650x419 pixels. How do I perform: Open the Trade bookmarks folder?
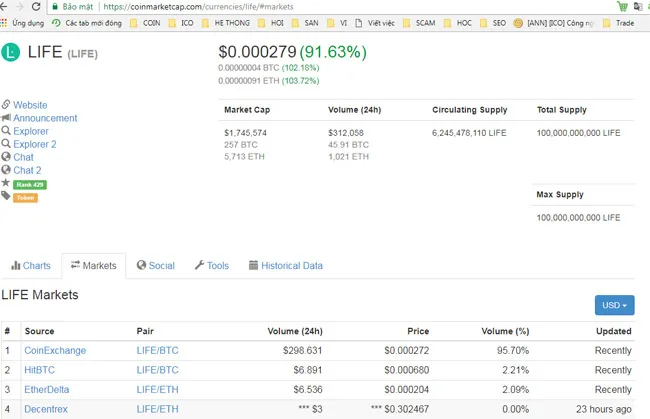click(x=618, y=23)
